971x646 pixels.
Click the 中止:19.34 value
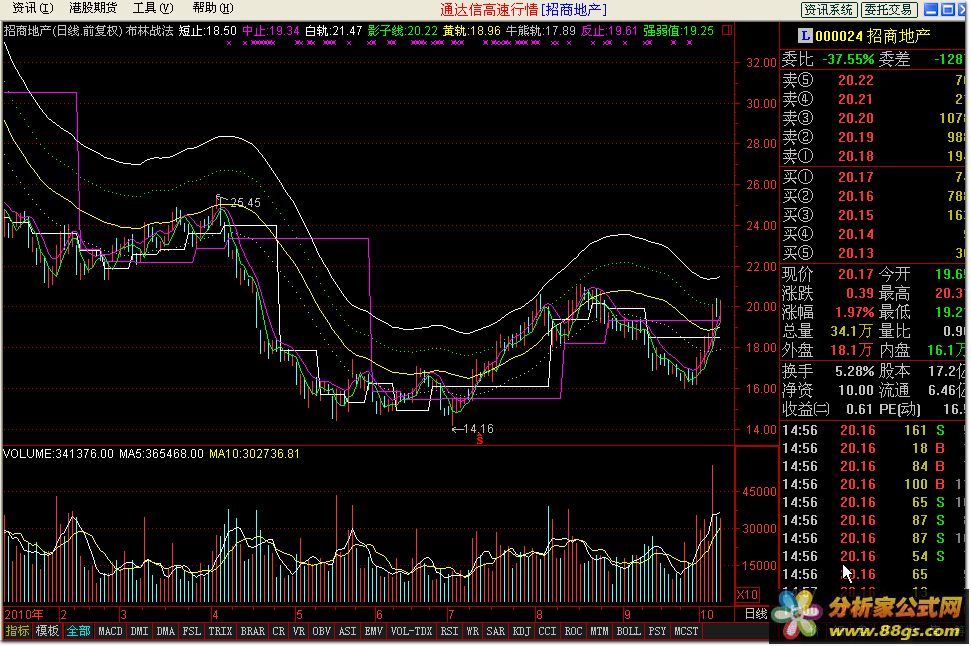pos(271,30)
